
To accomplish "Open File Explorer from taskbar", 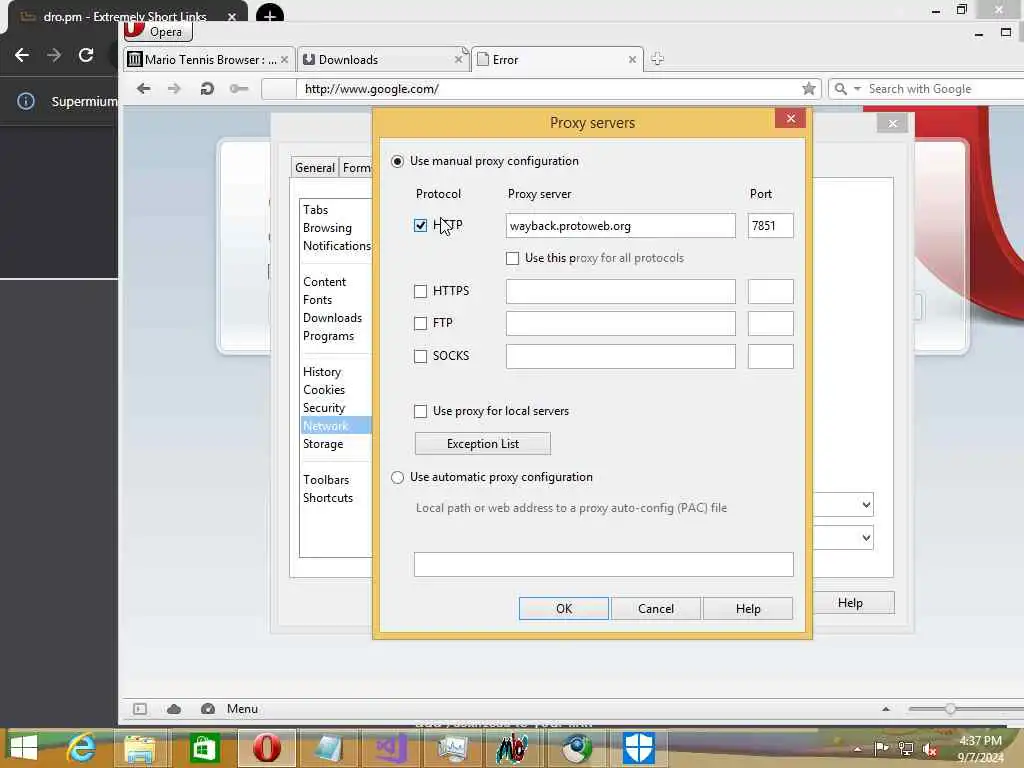I will pyautogui.click(x=140, y=748).
